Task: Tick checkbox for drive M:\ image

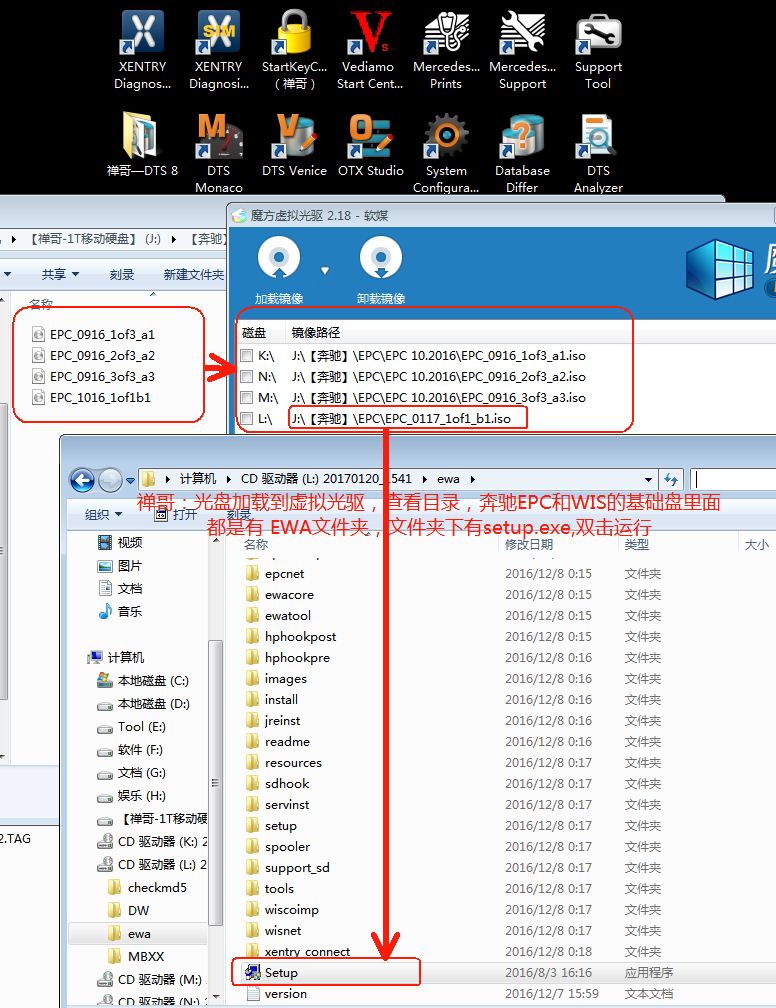Action: [247, 397]
